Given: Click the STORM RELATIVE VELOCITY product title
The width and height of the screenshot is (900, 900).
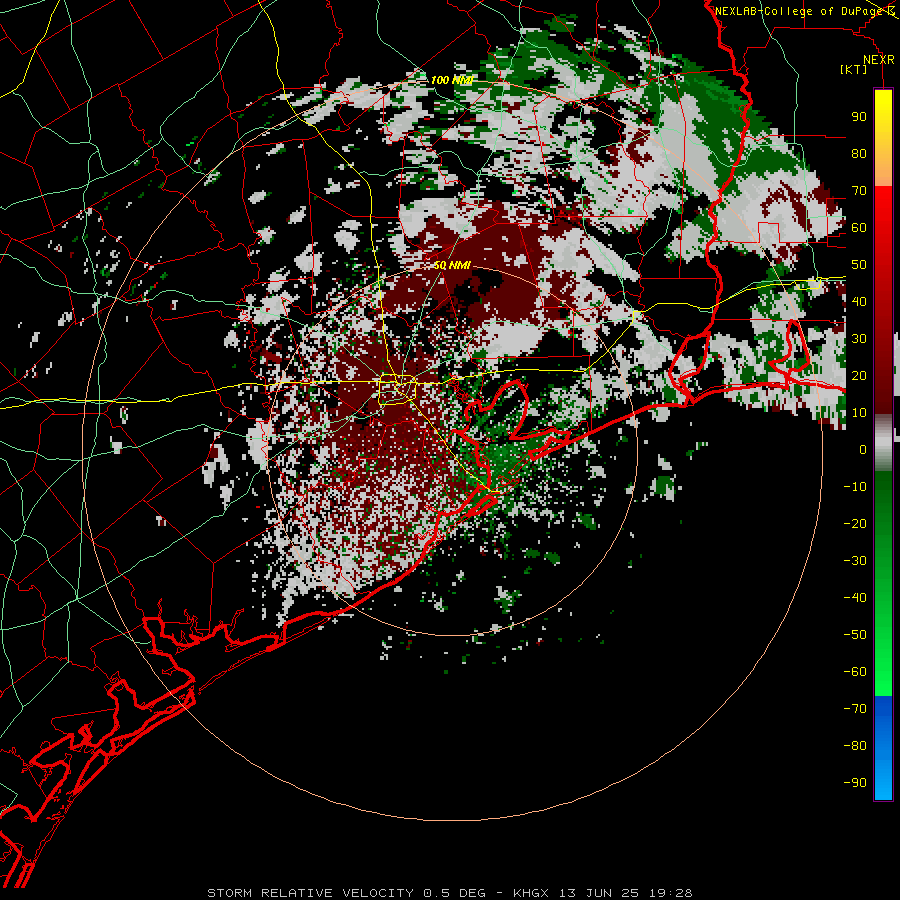Looking at the screenshot, I should 310,893.
